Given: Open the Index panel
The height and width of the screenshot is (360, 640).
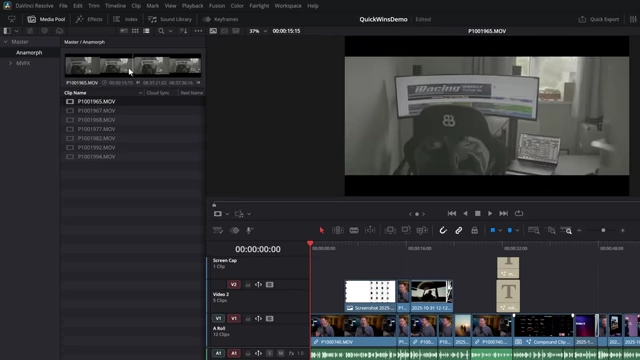Looking at the screenshot, I should [125, 19].
